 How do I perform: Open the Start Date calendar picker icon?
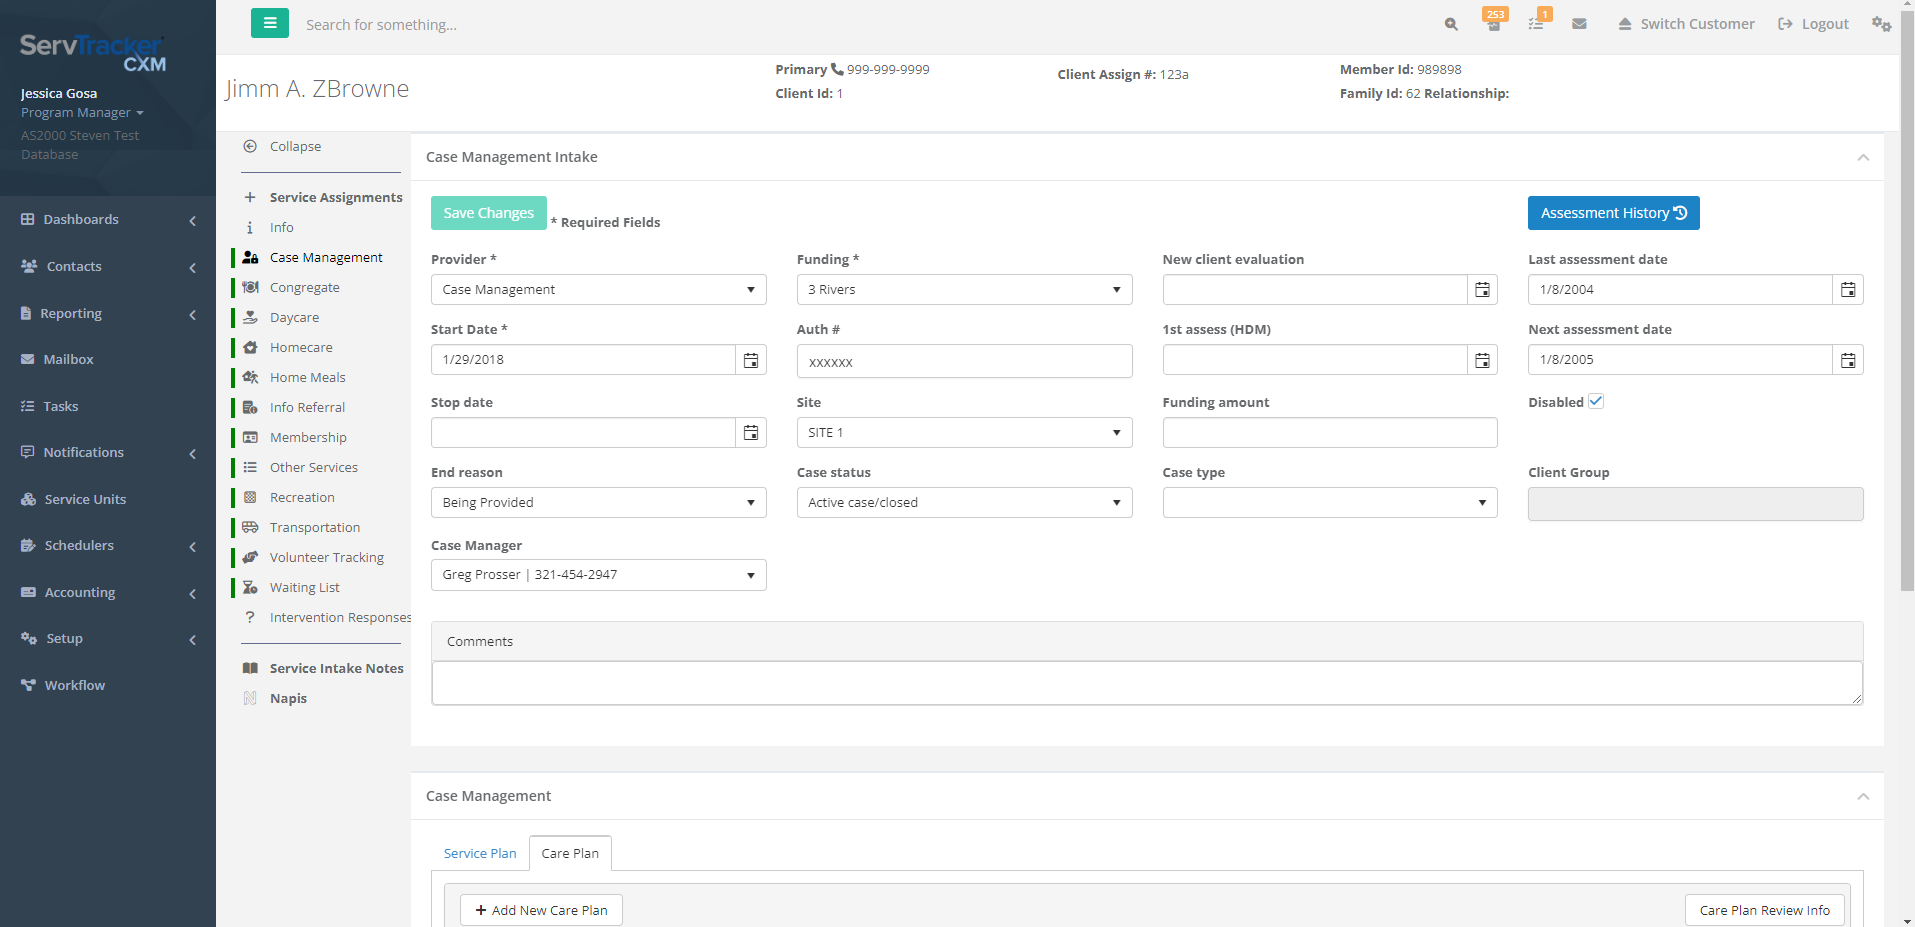coord(751,359)
